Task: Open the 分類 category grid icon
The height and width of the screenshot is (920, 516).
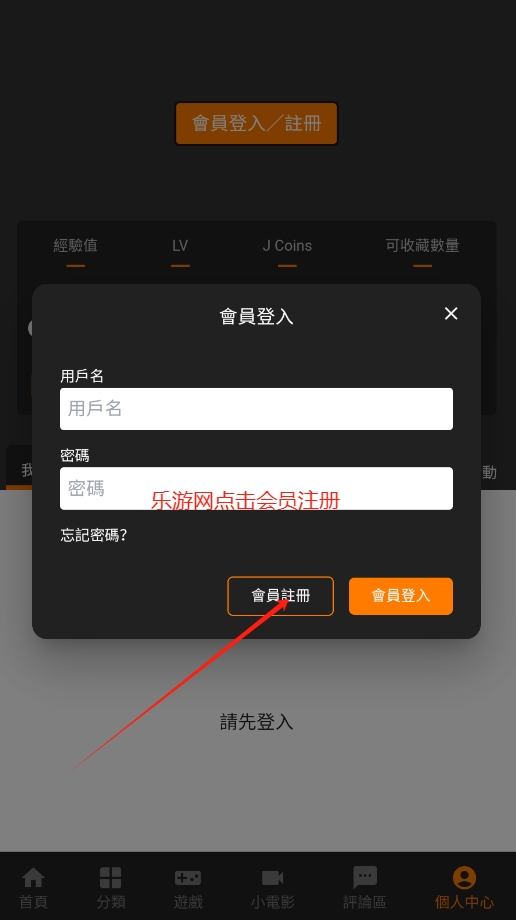Action: 110,878
